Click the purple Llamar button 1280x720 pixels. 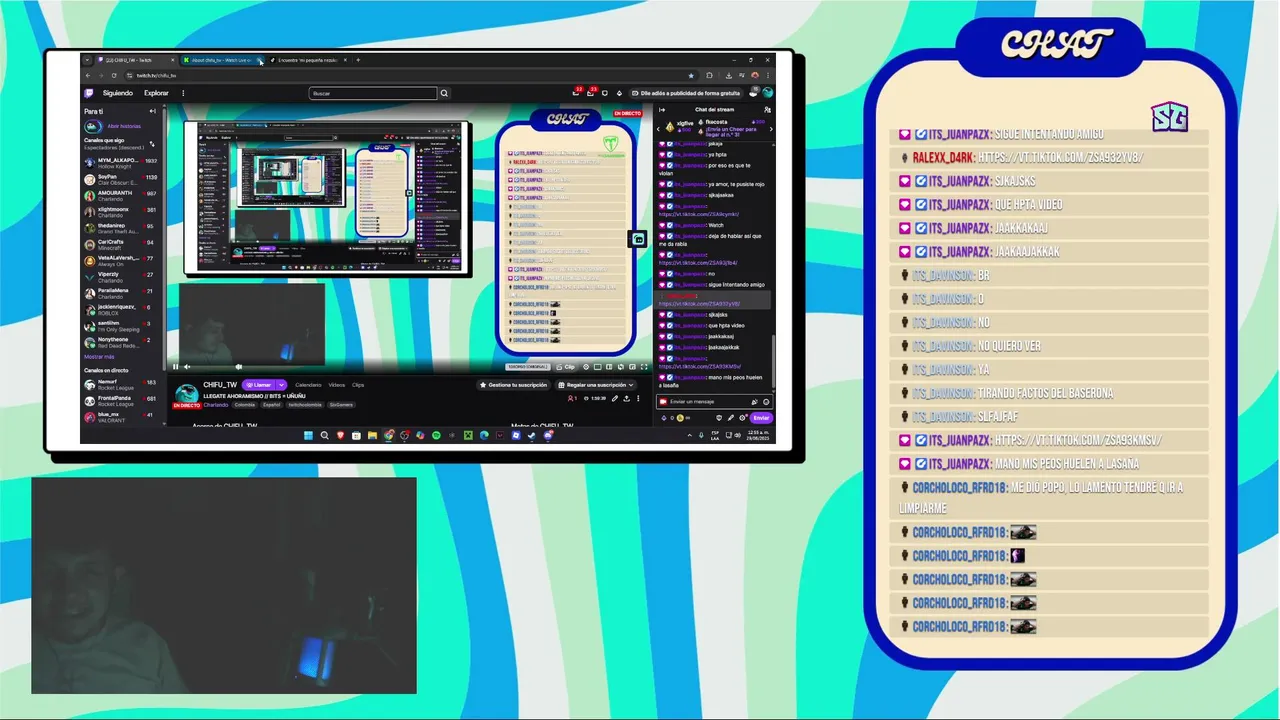tap(258, 385)
